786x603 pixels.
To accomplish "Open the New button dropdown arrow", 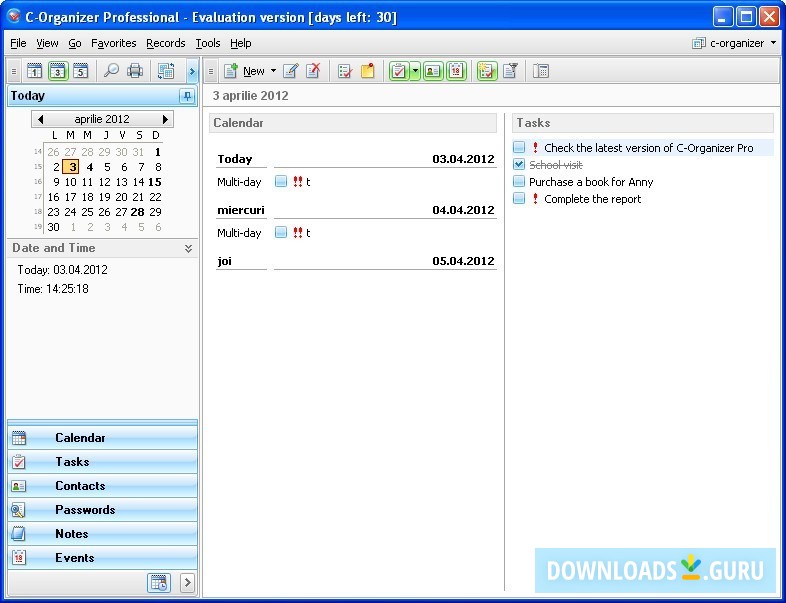I will point(273,71).
